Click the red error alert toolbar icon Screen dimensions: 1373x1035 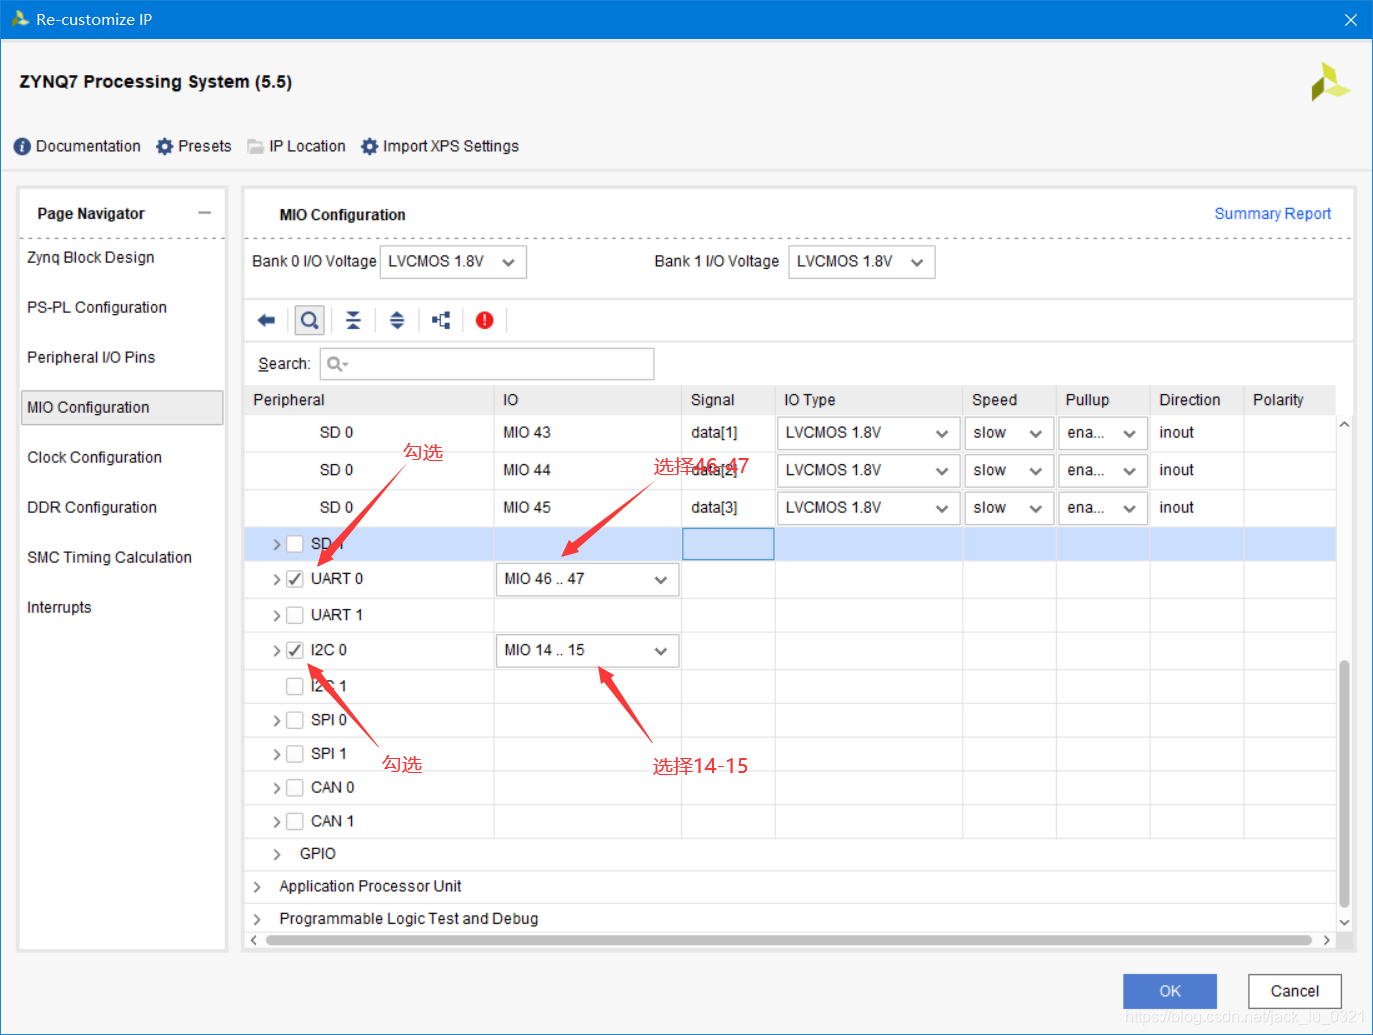point(485,320)
